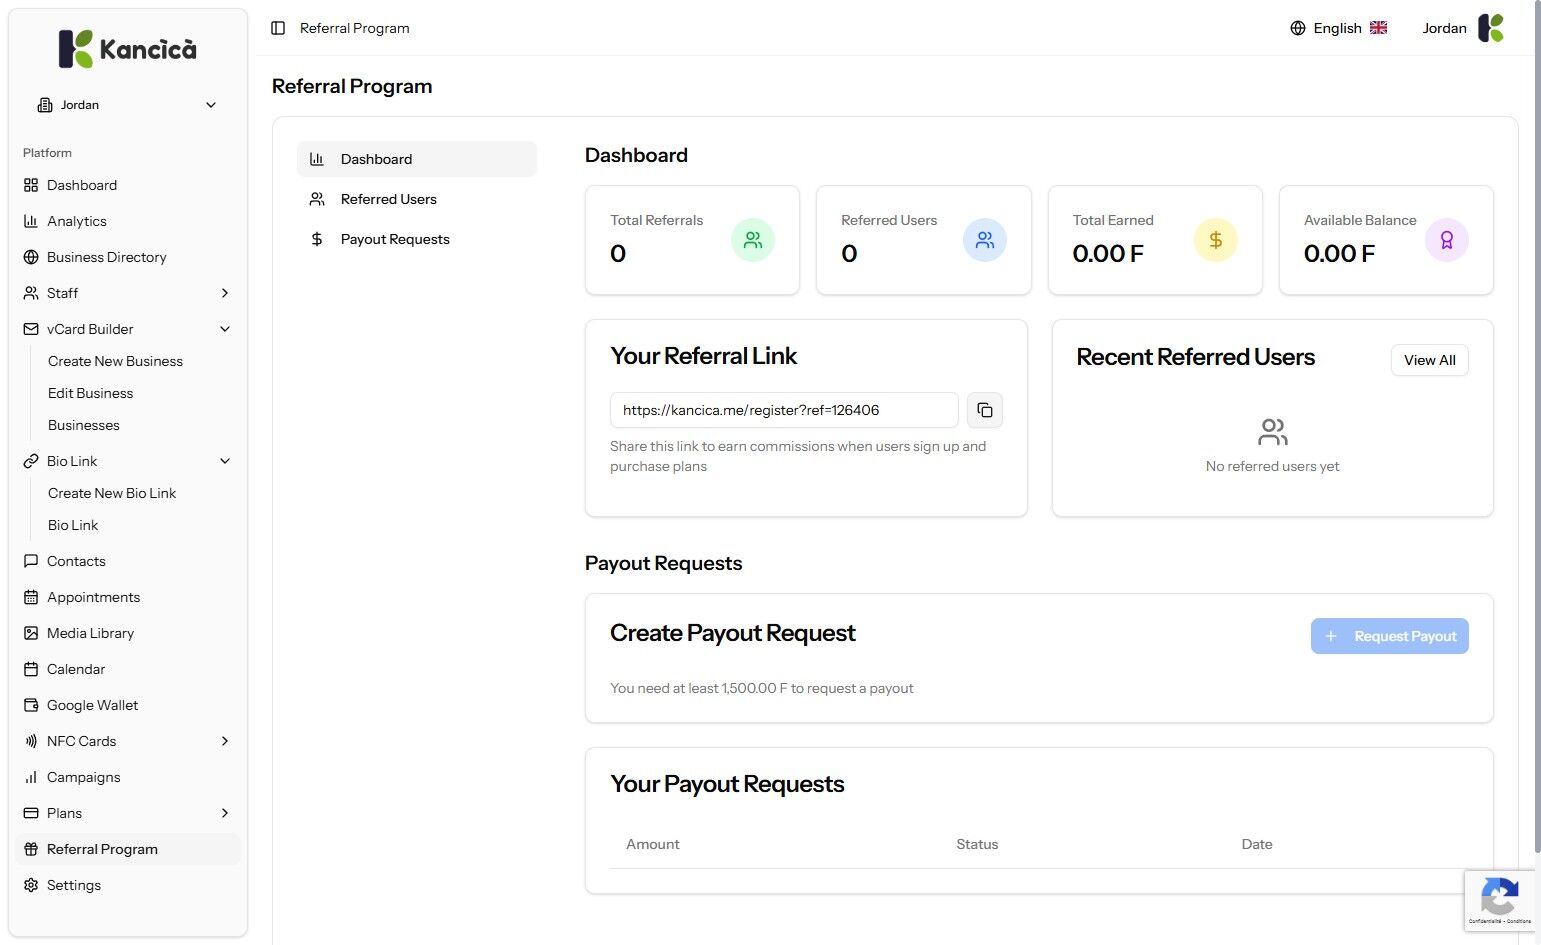This screenshot has height=945, width=1541.
Task: Click the Available Balance award icon
Action: point(1446,240)
